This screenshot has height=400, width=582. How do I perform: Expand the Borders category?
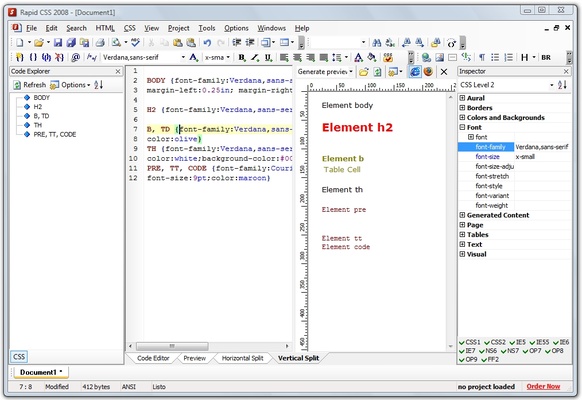[x=462, y=108]
